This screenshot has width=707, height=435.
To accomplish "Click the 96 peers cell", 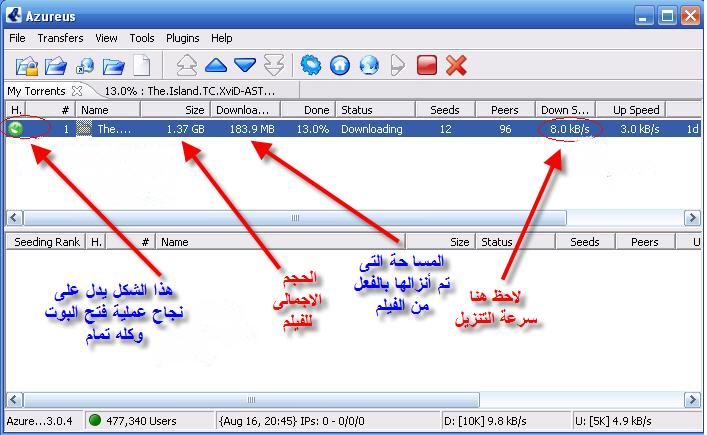I will point(505,129).
